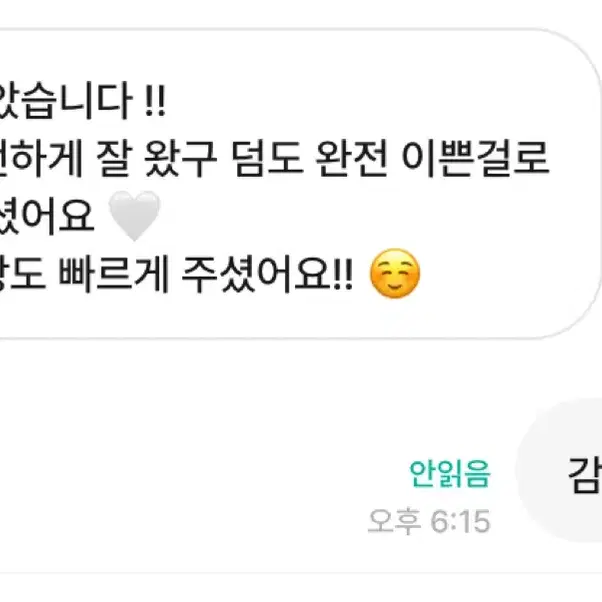602x602 pixels.
Task: Open the gray reply bubble starting with 감
Action: click(x=561, y=470)
